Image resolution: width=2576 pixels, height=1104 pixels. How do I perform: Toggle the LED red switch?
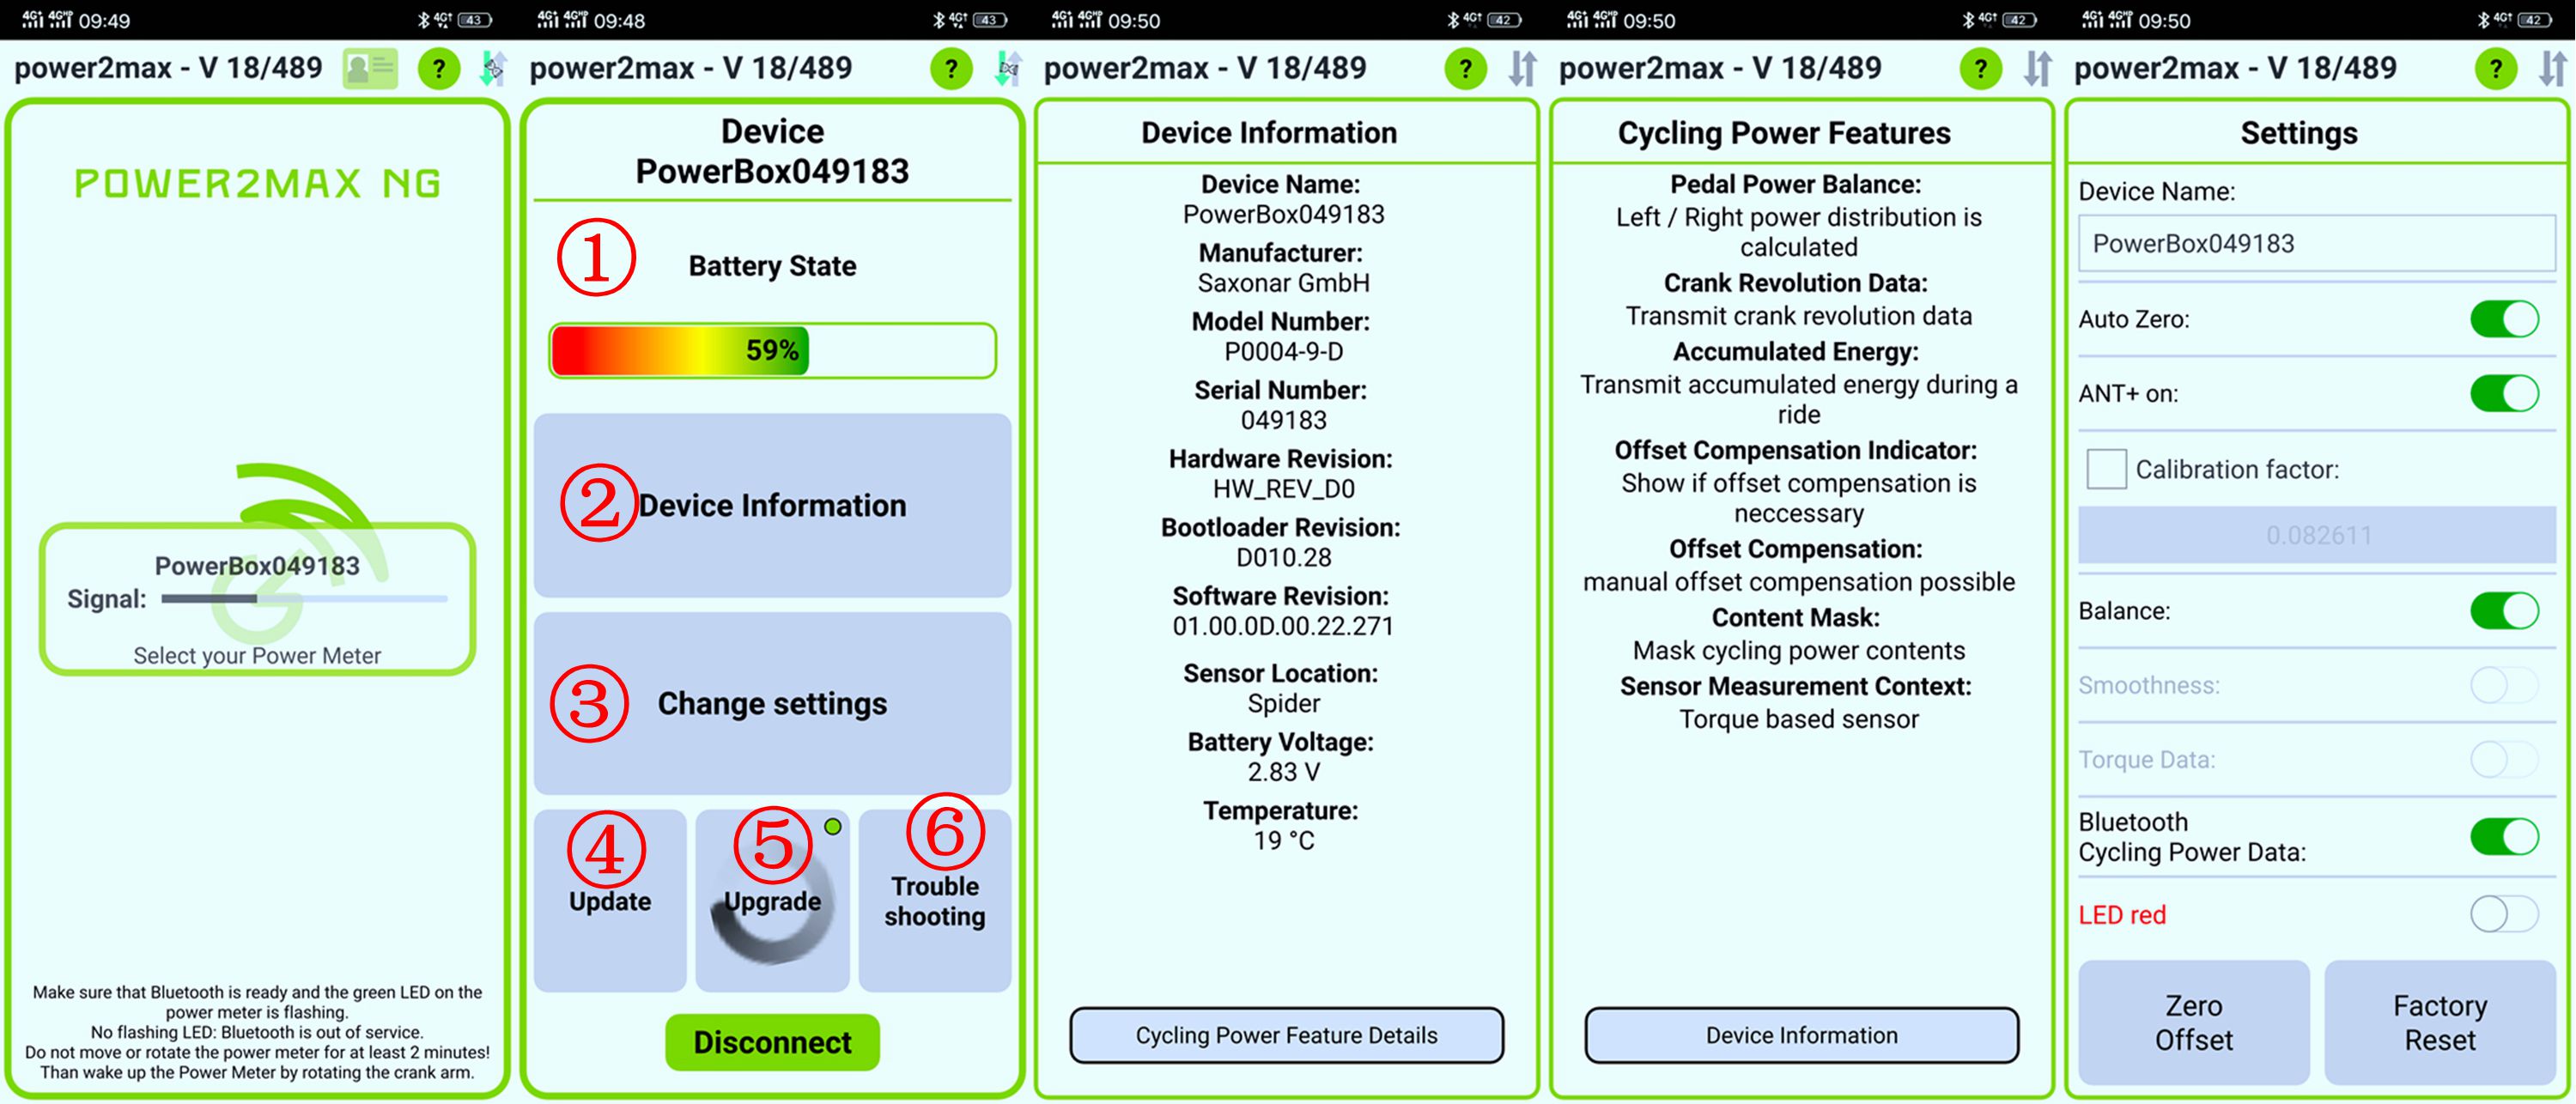pyautogui.click(x=2504, y=914)
